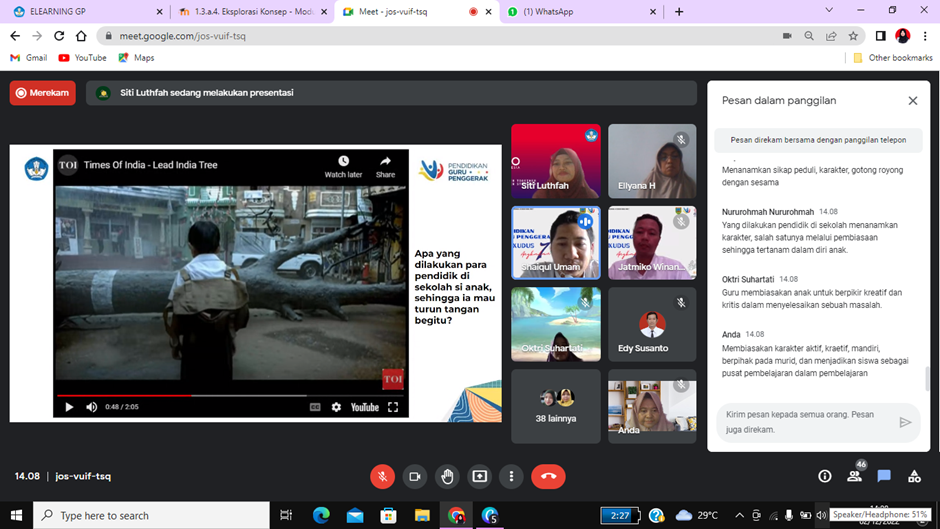This screenshot has height=529, width=940.
Task: Show the participants list with 46 badge
Action: tap(854, 476)
